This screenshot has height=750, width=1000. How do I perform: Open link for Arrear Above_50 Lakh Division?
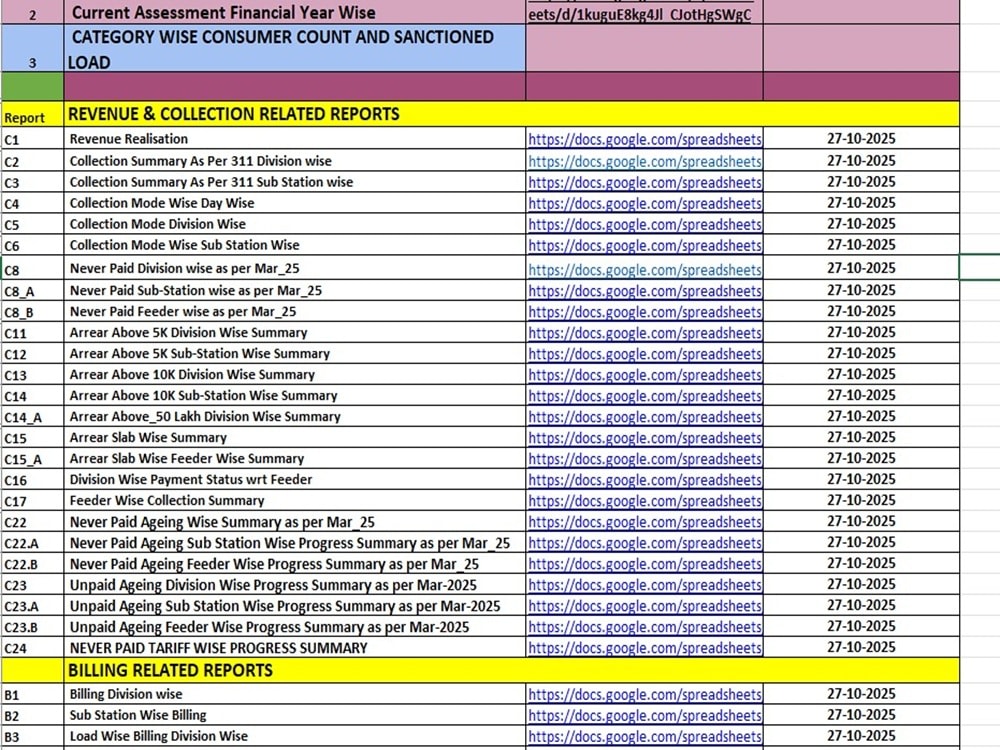645,417
